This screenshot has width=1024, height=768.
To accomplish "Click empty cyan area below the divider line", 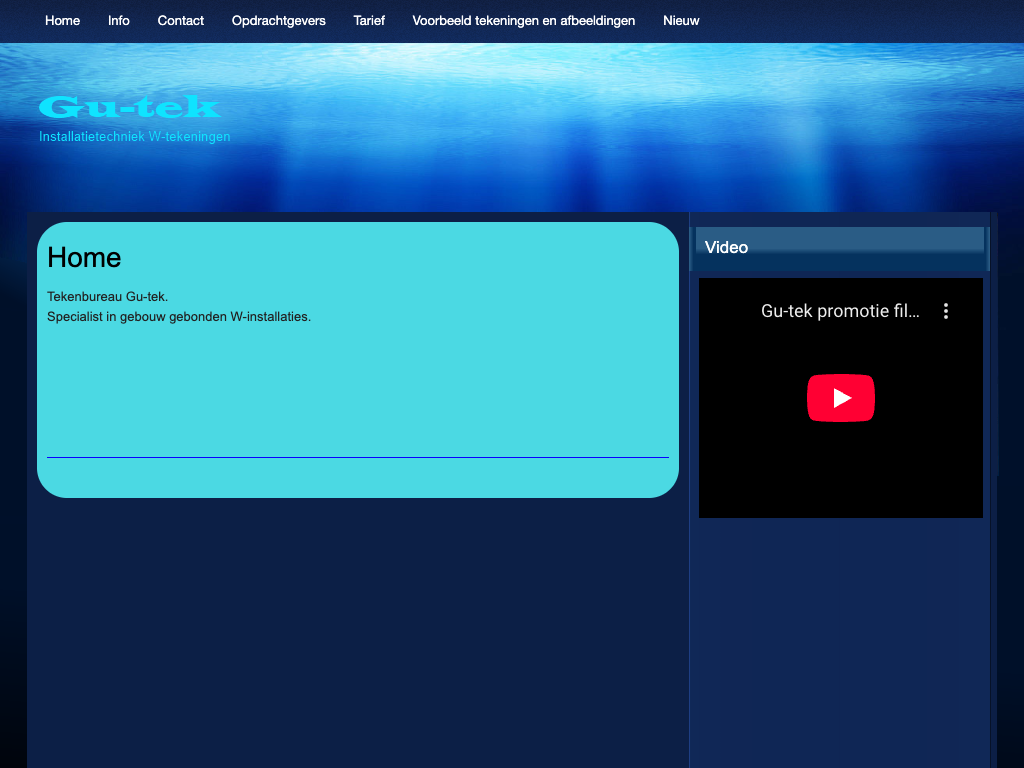I will pos(357,477).
